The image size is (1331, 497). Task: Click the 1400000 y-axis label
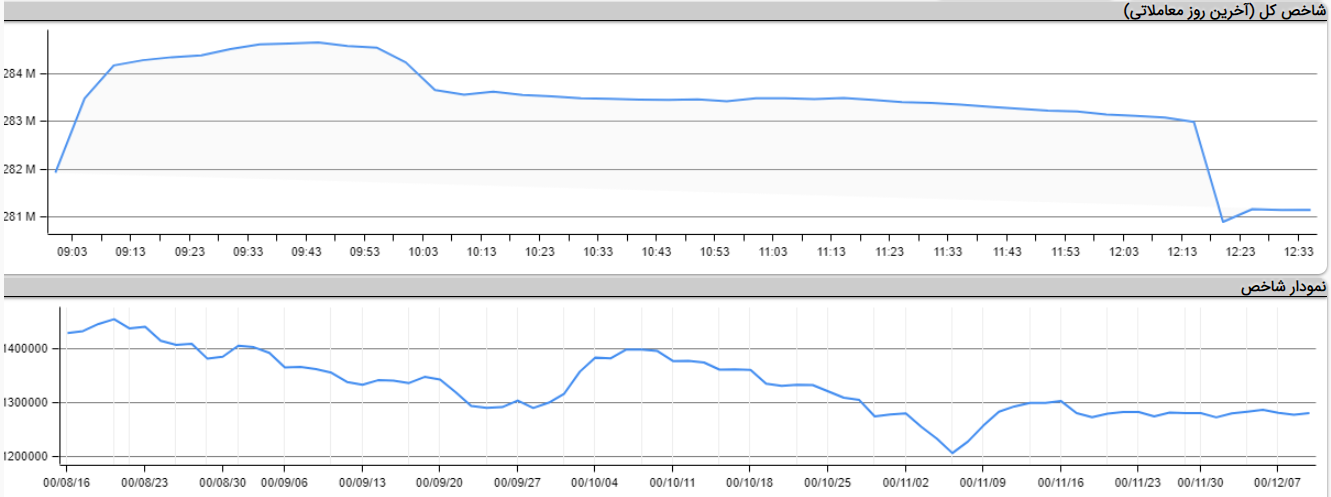(32, 349)
